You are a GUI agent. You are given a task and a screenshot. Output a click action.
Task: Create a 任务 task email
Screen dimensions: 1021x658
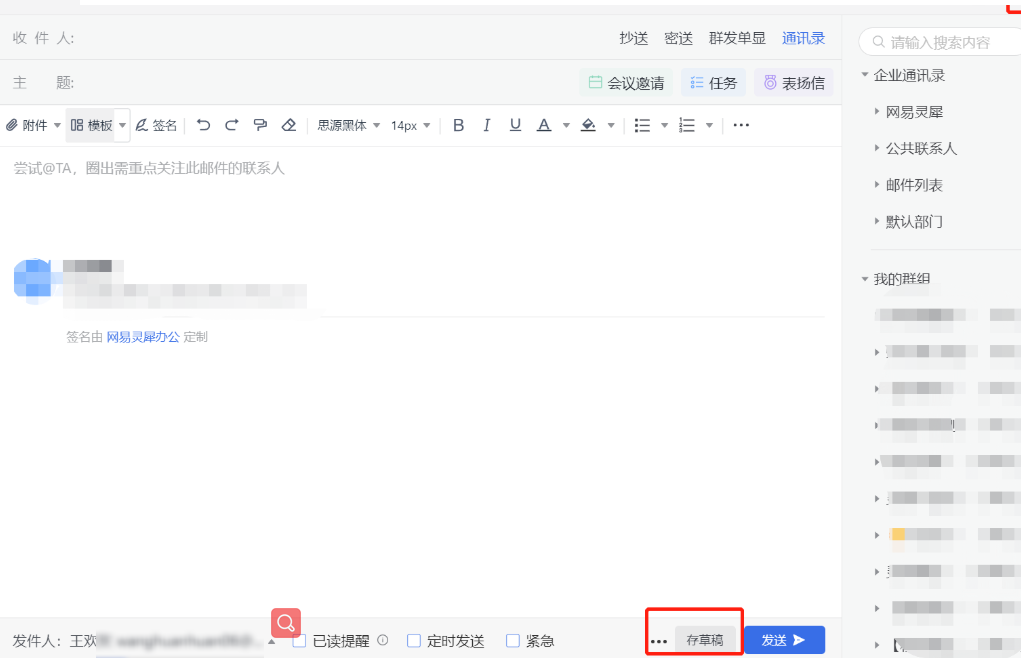pyautogui.click(x=714, y=83)
